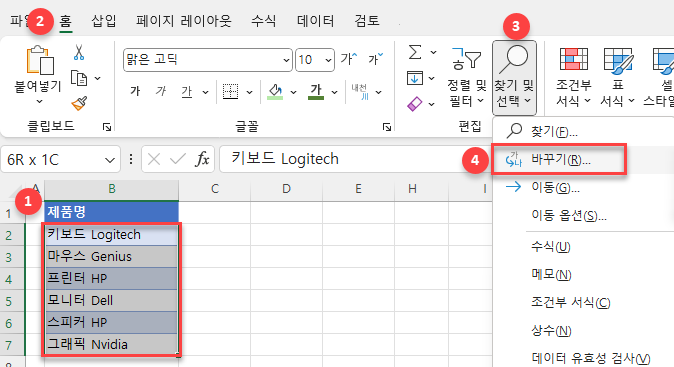
Task: Expand the AutoSum dropdown arrow
Action: click(x=433, y=52)
